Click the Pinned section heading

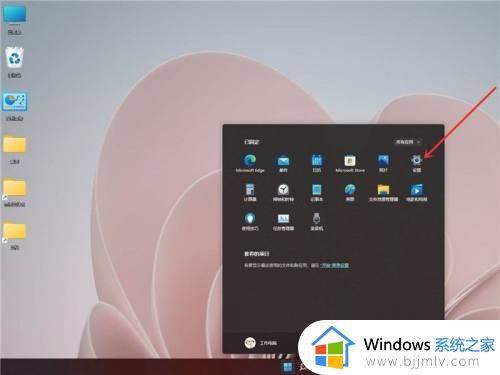[x=252, y=142]
